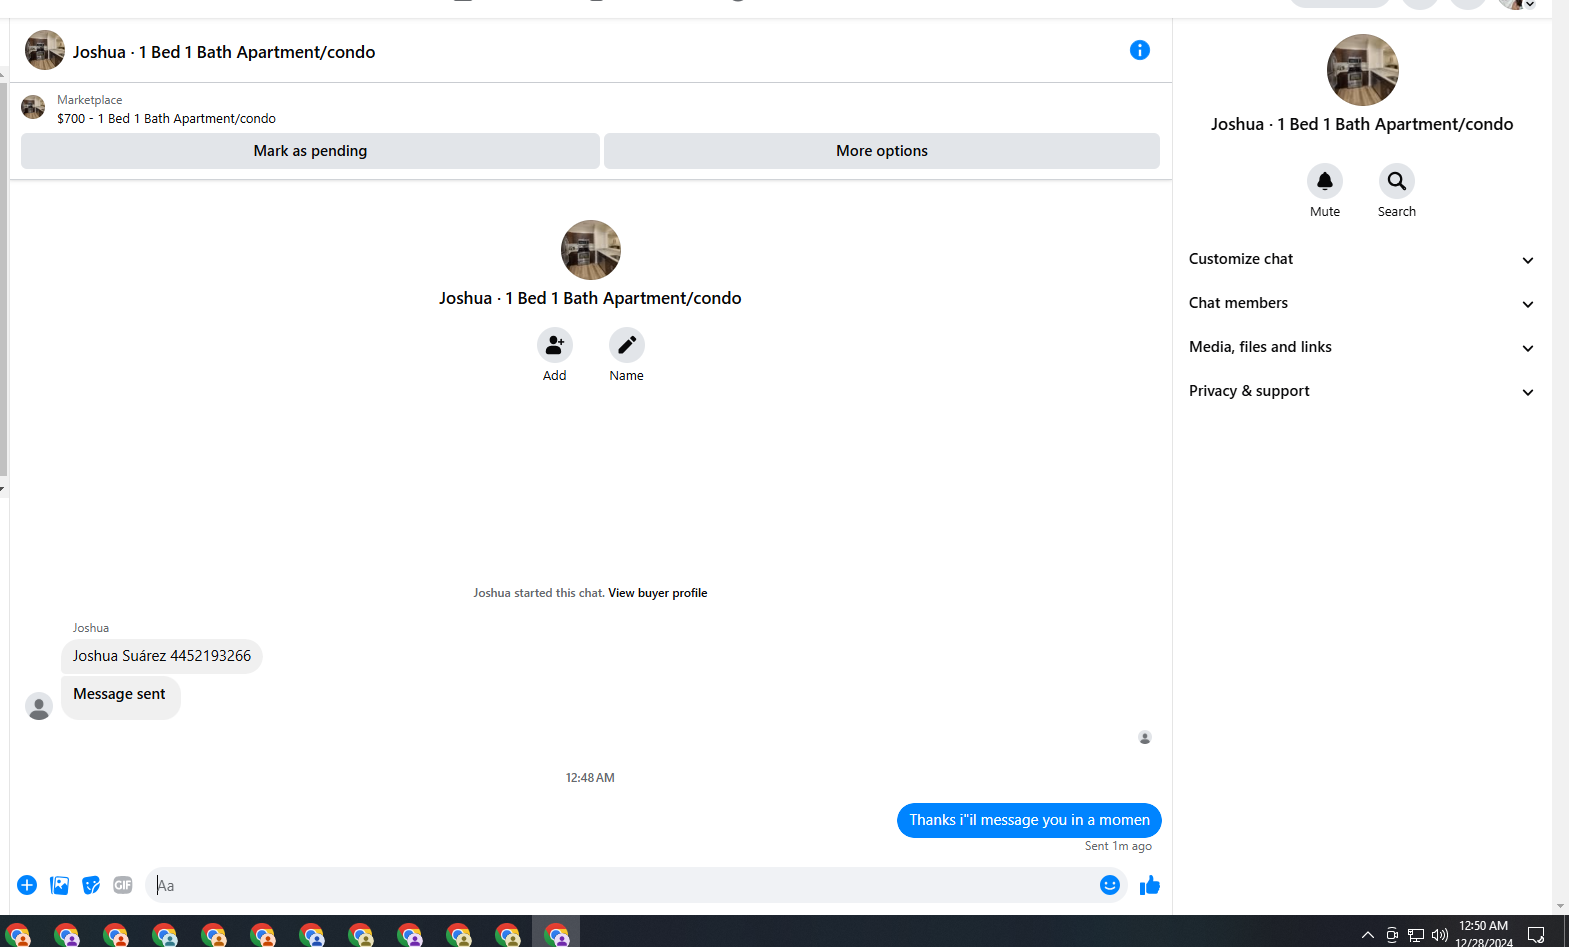Viewport: 1569px width, 947px height.
Task: Attach a photo using the image icon
Action: tap(59, 885)
